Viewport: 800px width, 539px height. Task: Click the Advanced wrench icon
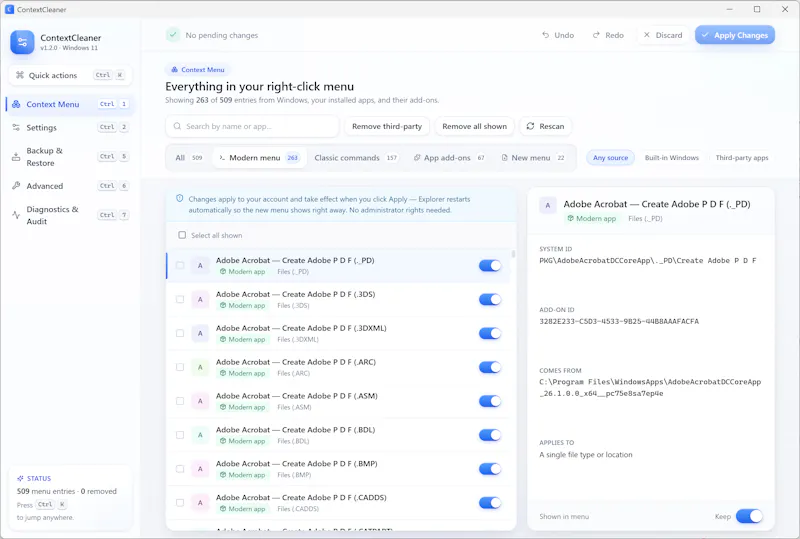click(16, 186)
